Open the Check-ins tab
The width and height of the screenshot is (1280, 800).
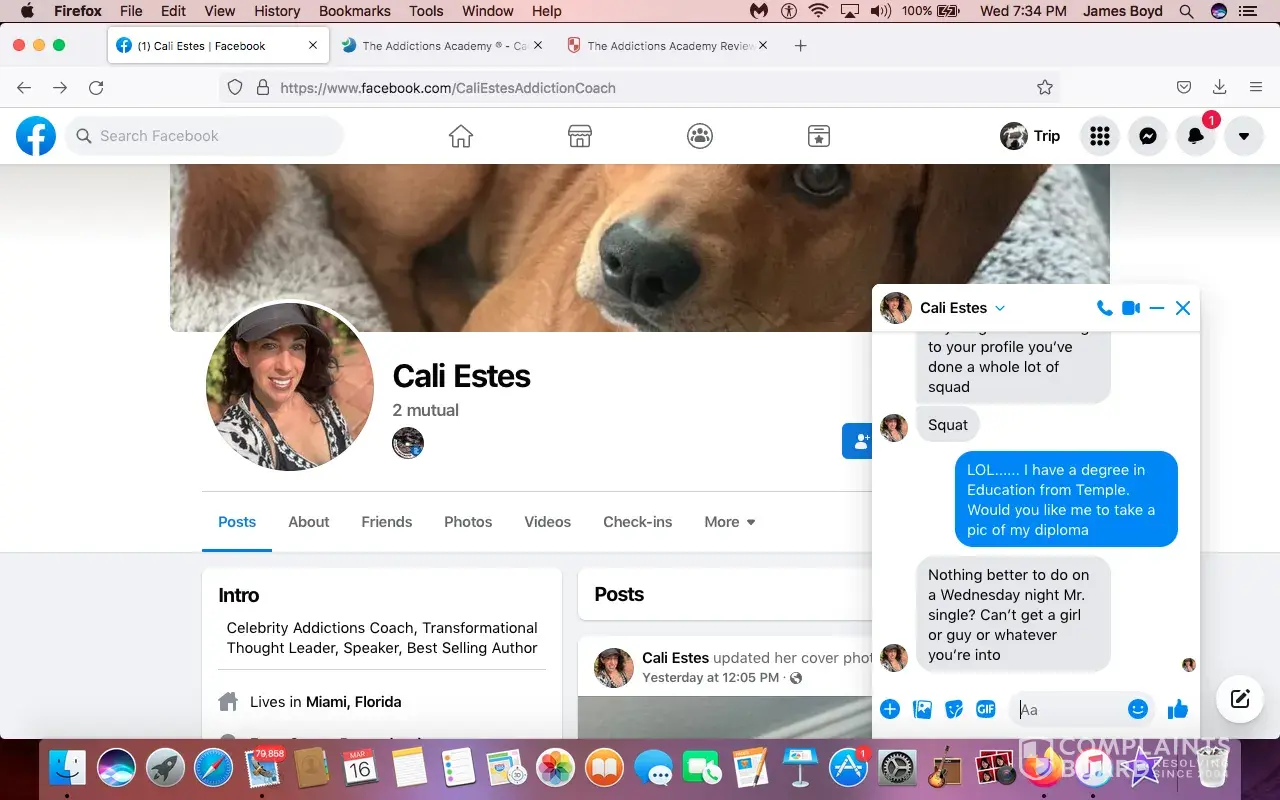(638, 522)
